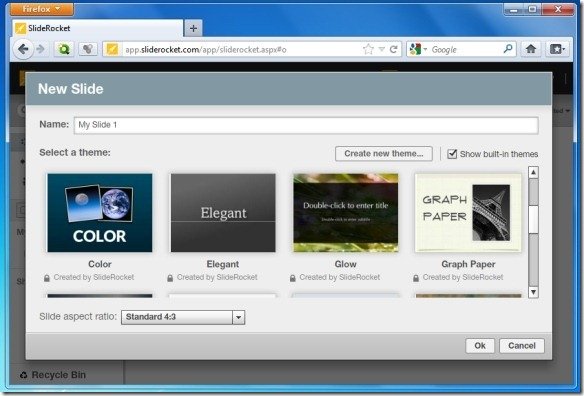Click the search magnifier icon
The width and height of the screenshot is (584, 396).
pyautogui.click(x=508, y=48)
